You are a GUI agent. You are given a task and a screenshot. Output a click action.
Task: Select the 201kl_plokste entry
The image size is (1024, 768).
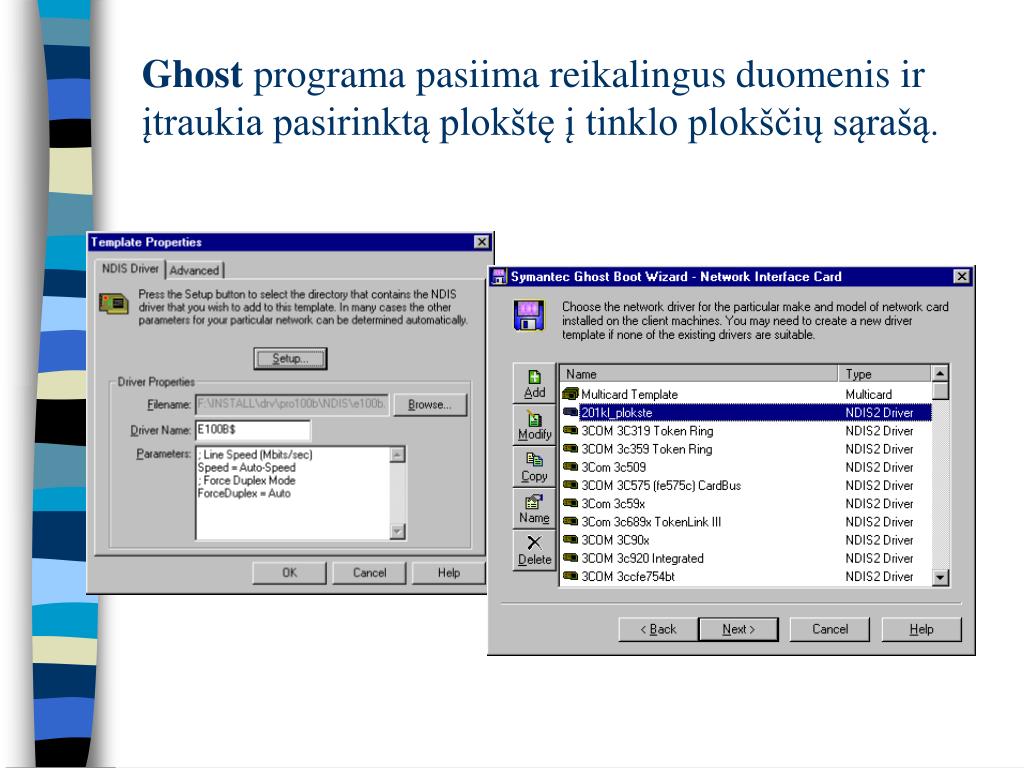[x=746, y=413]
